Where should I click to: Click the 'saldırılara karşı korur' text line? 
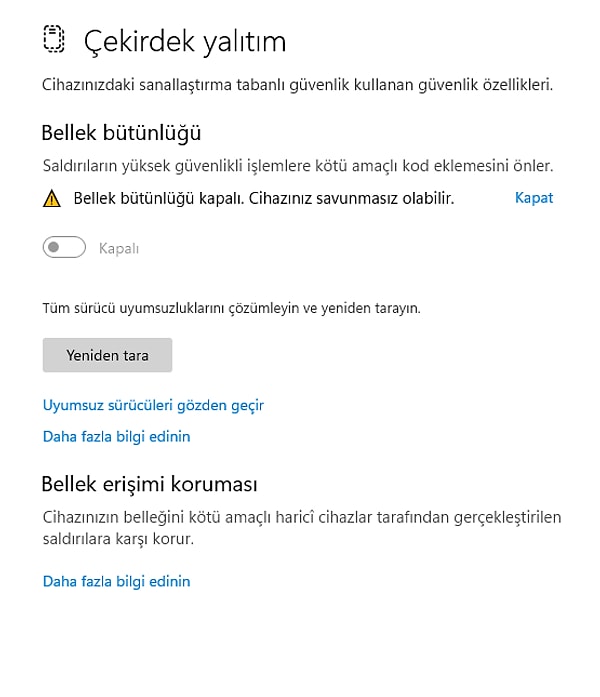(118, 539)
